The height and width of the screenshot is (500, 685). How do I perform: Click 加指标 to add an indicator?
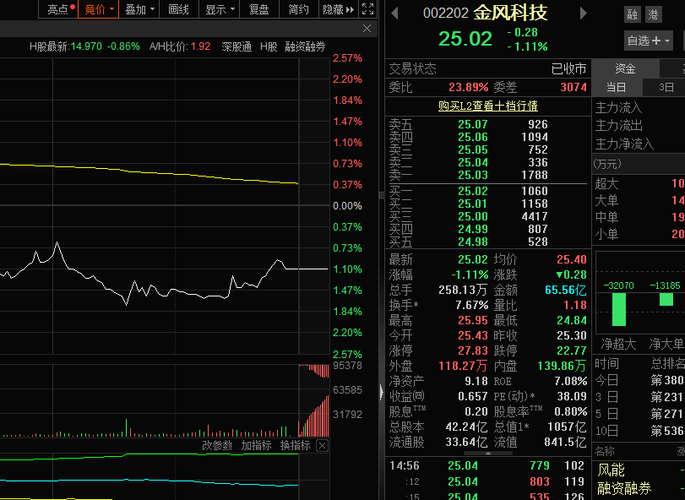point(256,446)
